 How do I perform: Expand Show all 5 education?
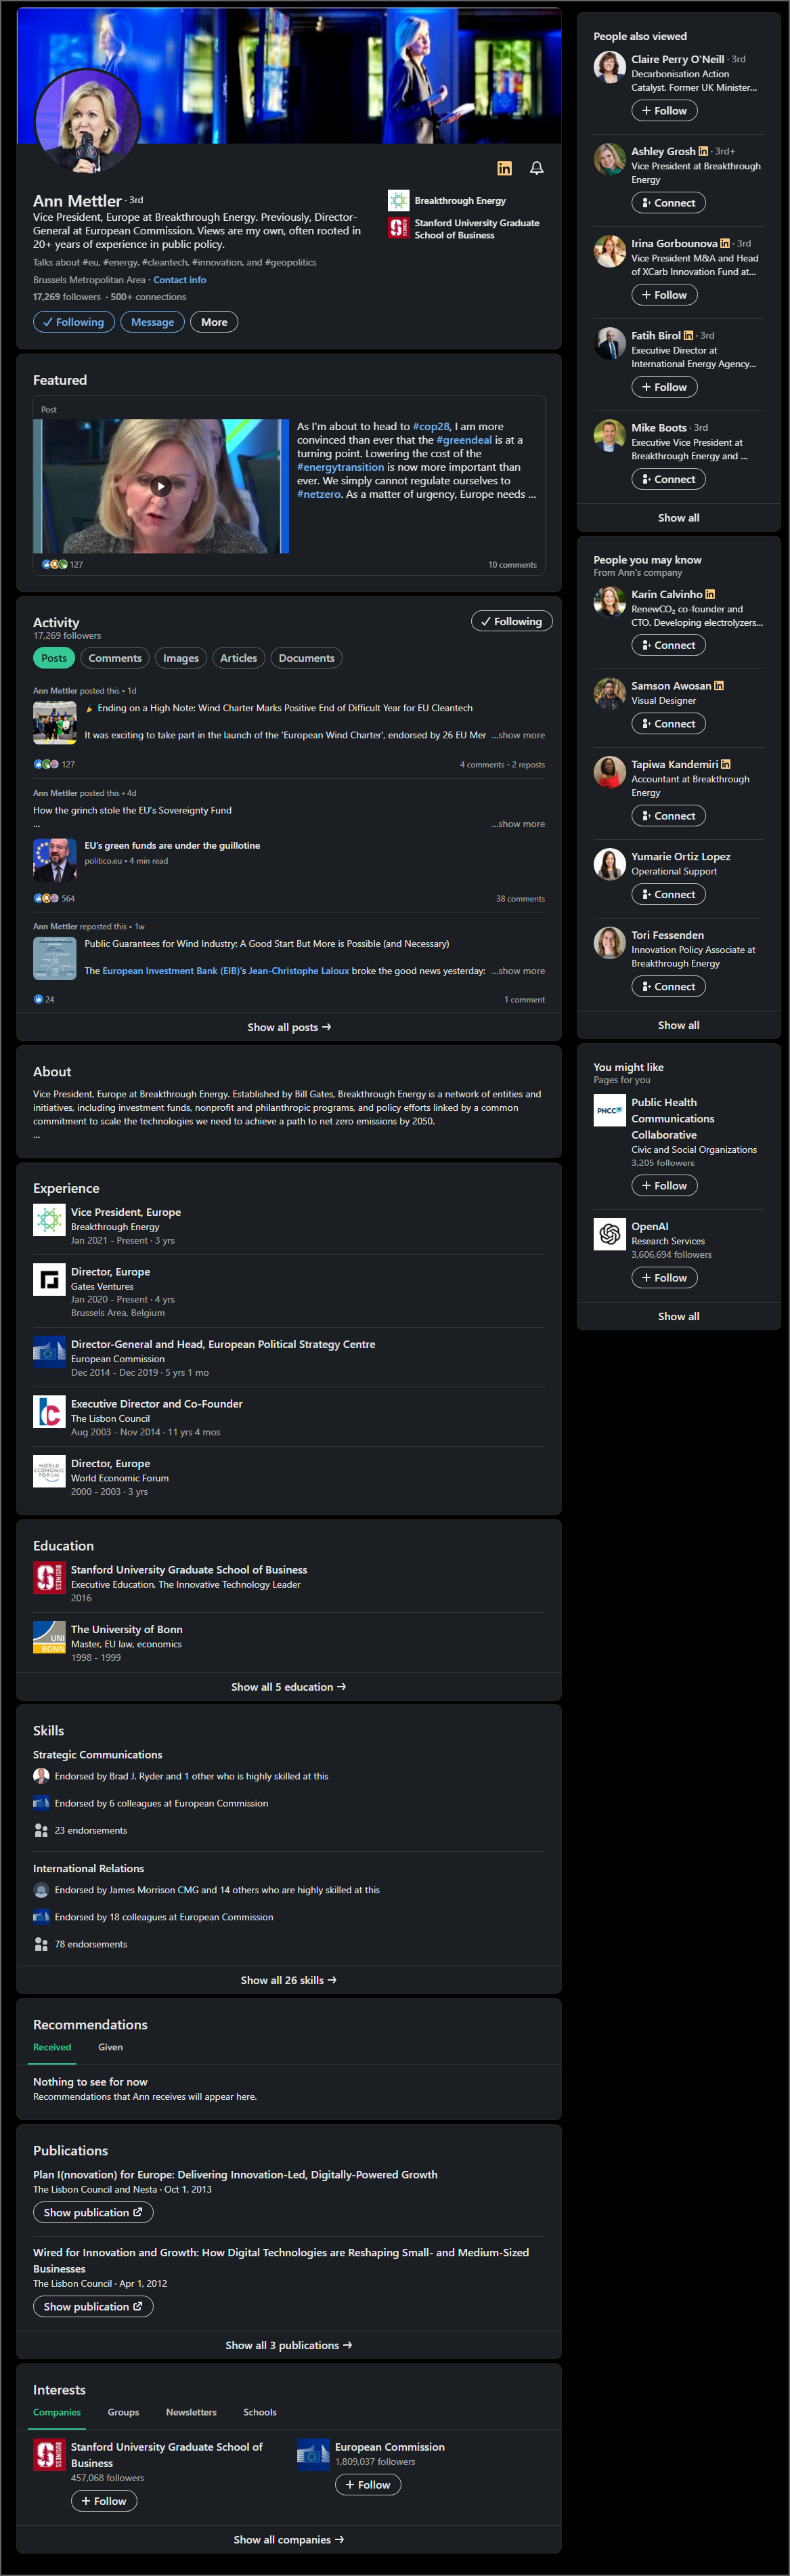(x=289, y=1687)
